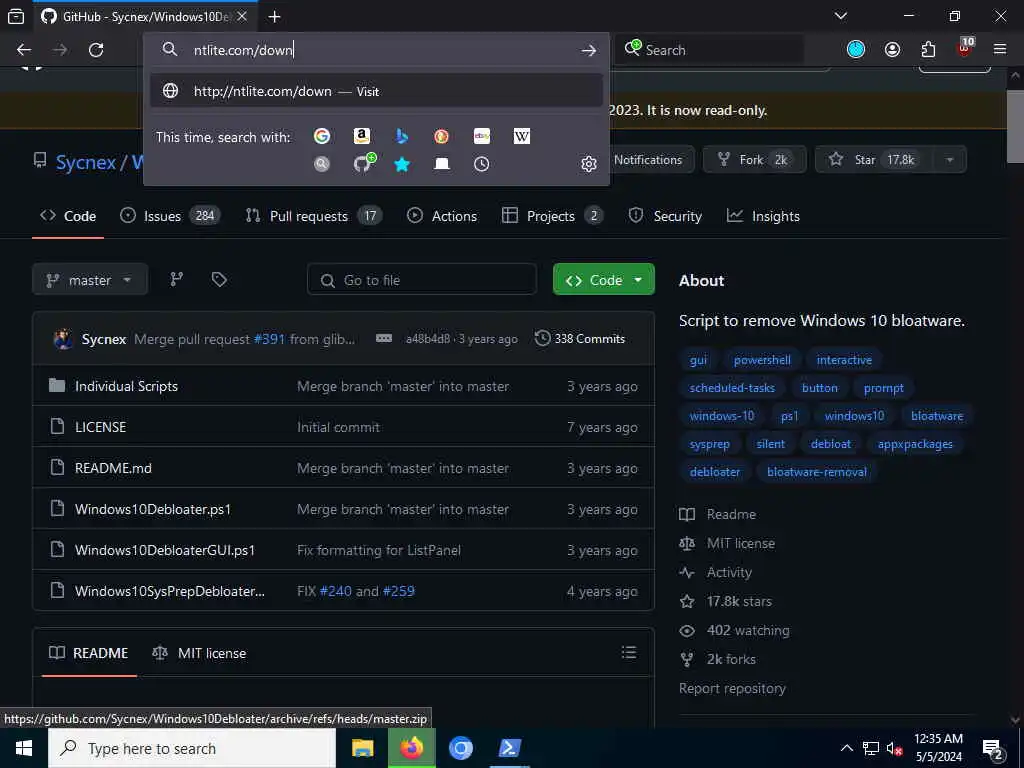Open README outline list icon
The image size is (1024, 768).
629,652
